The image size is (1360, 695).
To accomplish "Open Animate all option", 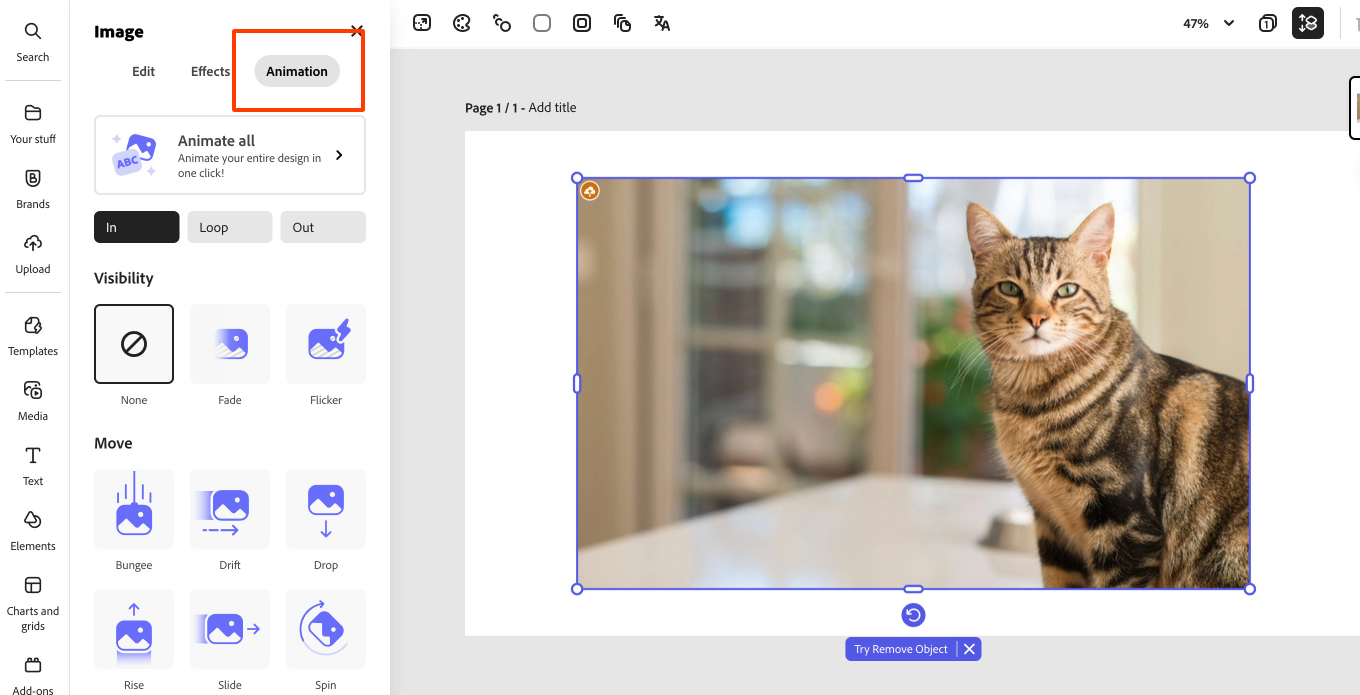I will (230, 155).
